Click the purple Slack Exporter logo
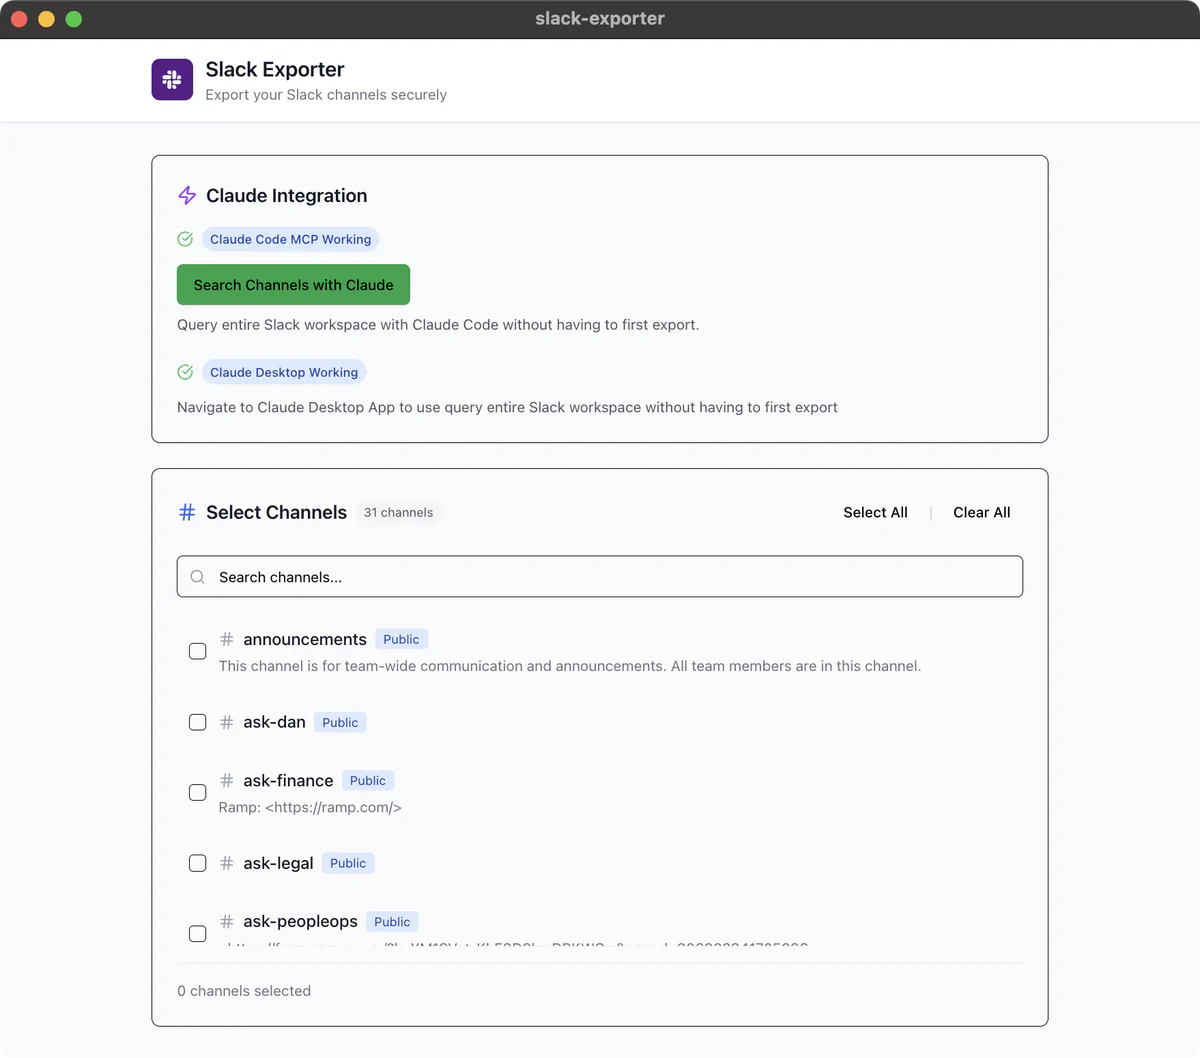The width and height of the screenshot is (1200, 1058). point(171,79)
